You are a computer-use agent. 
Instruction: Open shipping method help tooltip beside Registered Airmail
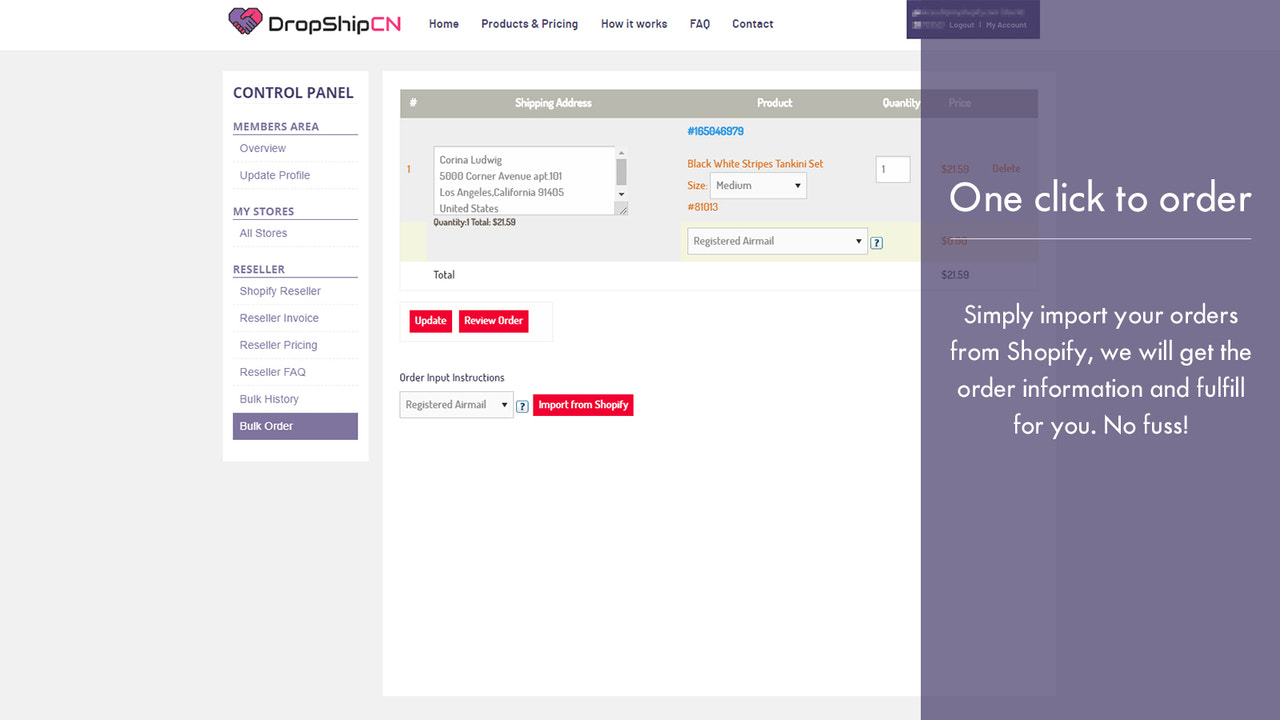877,242
